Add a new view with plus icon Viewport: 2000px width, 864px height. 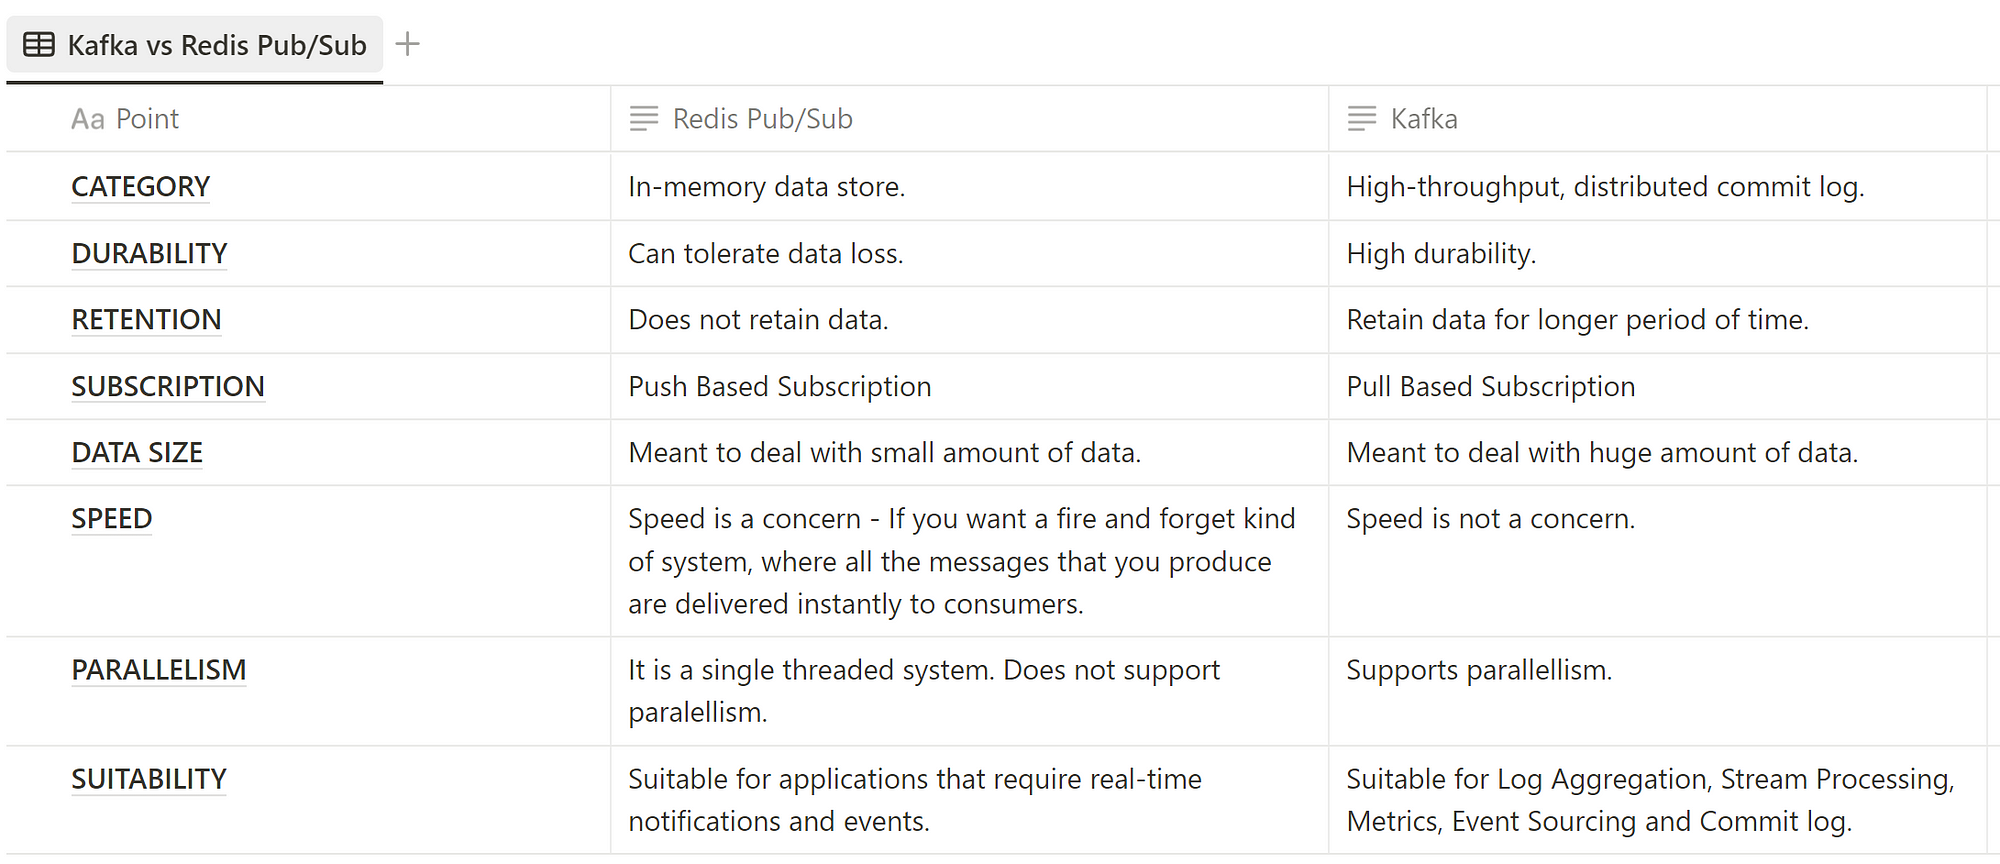(x=407, y=44)
